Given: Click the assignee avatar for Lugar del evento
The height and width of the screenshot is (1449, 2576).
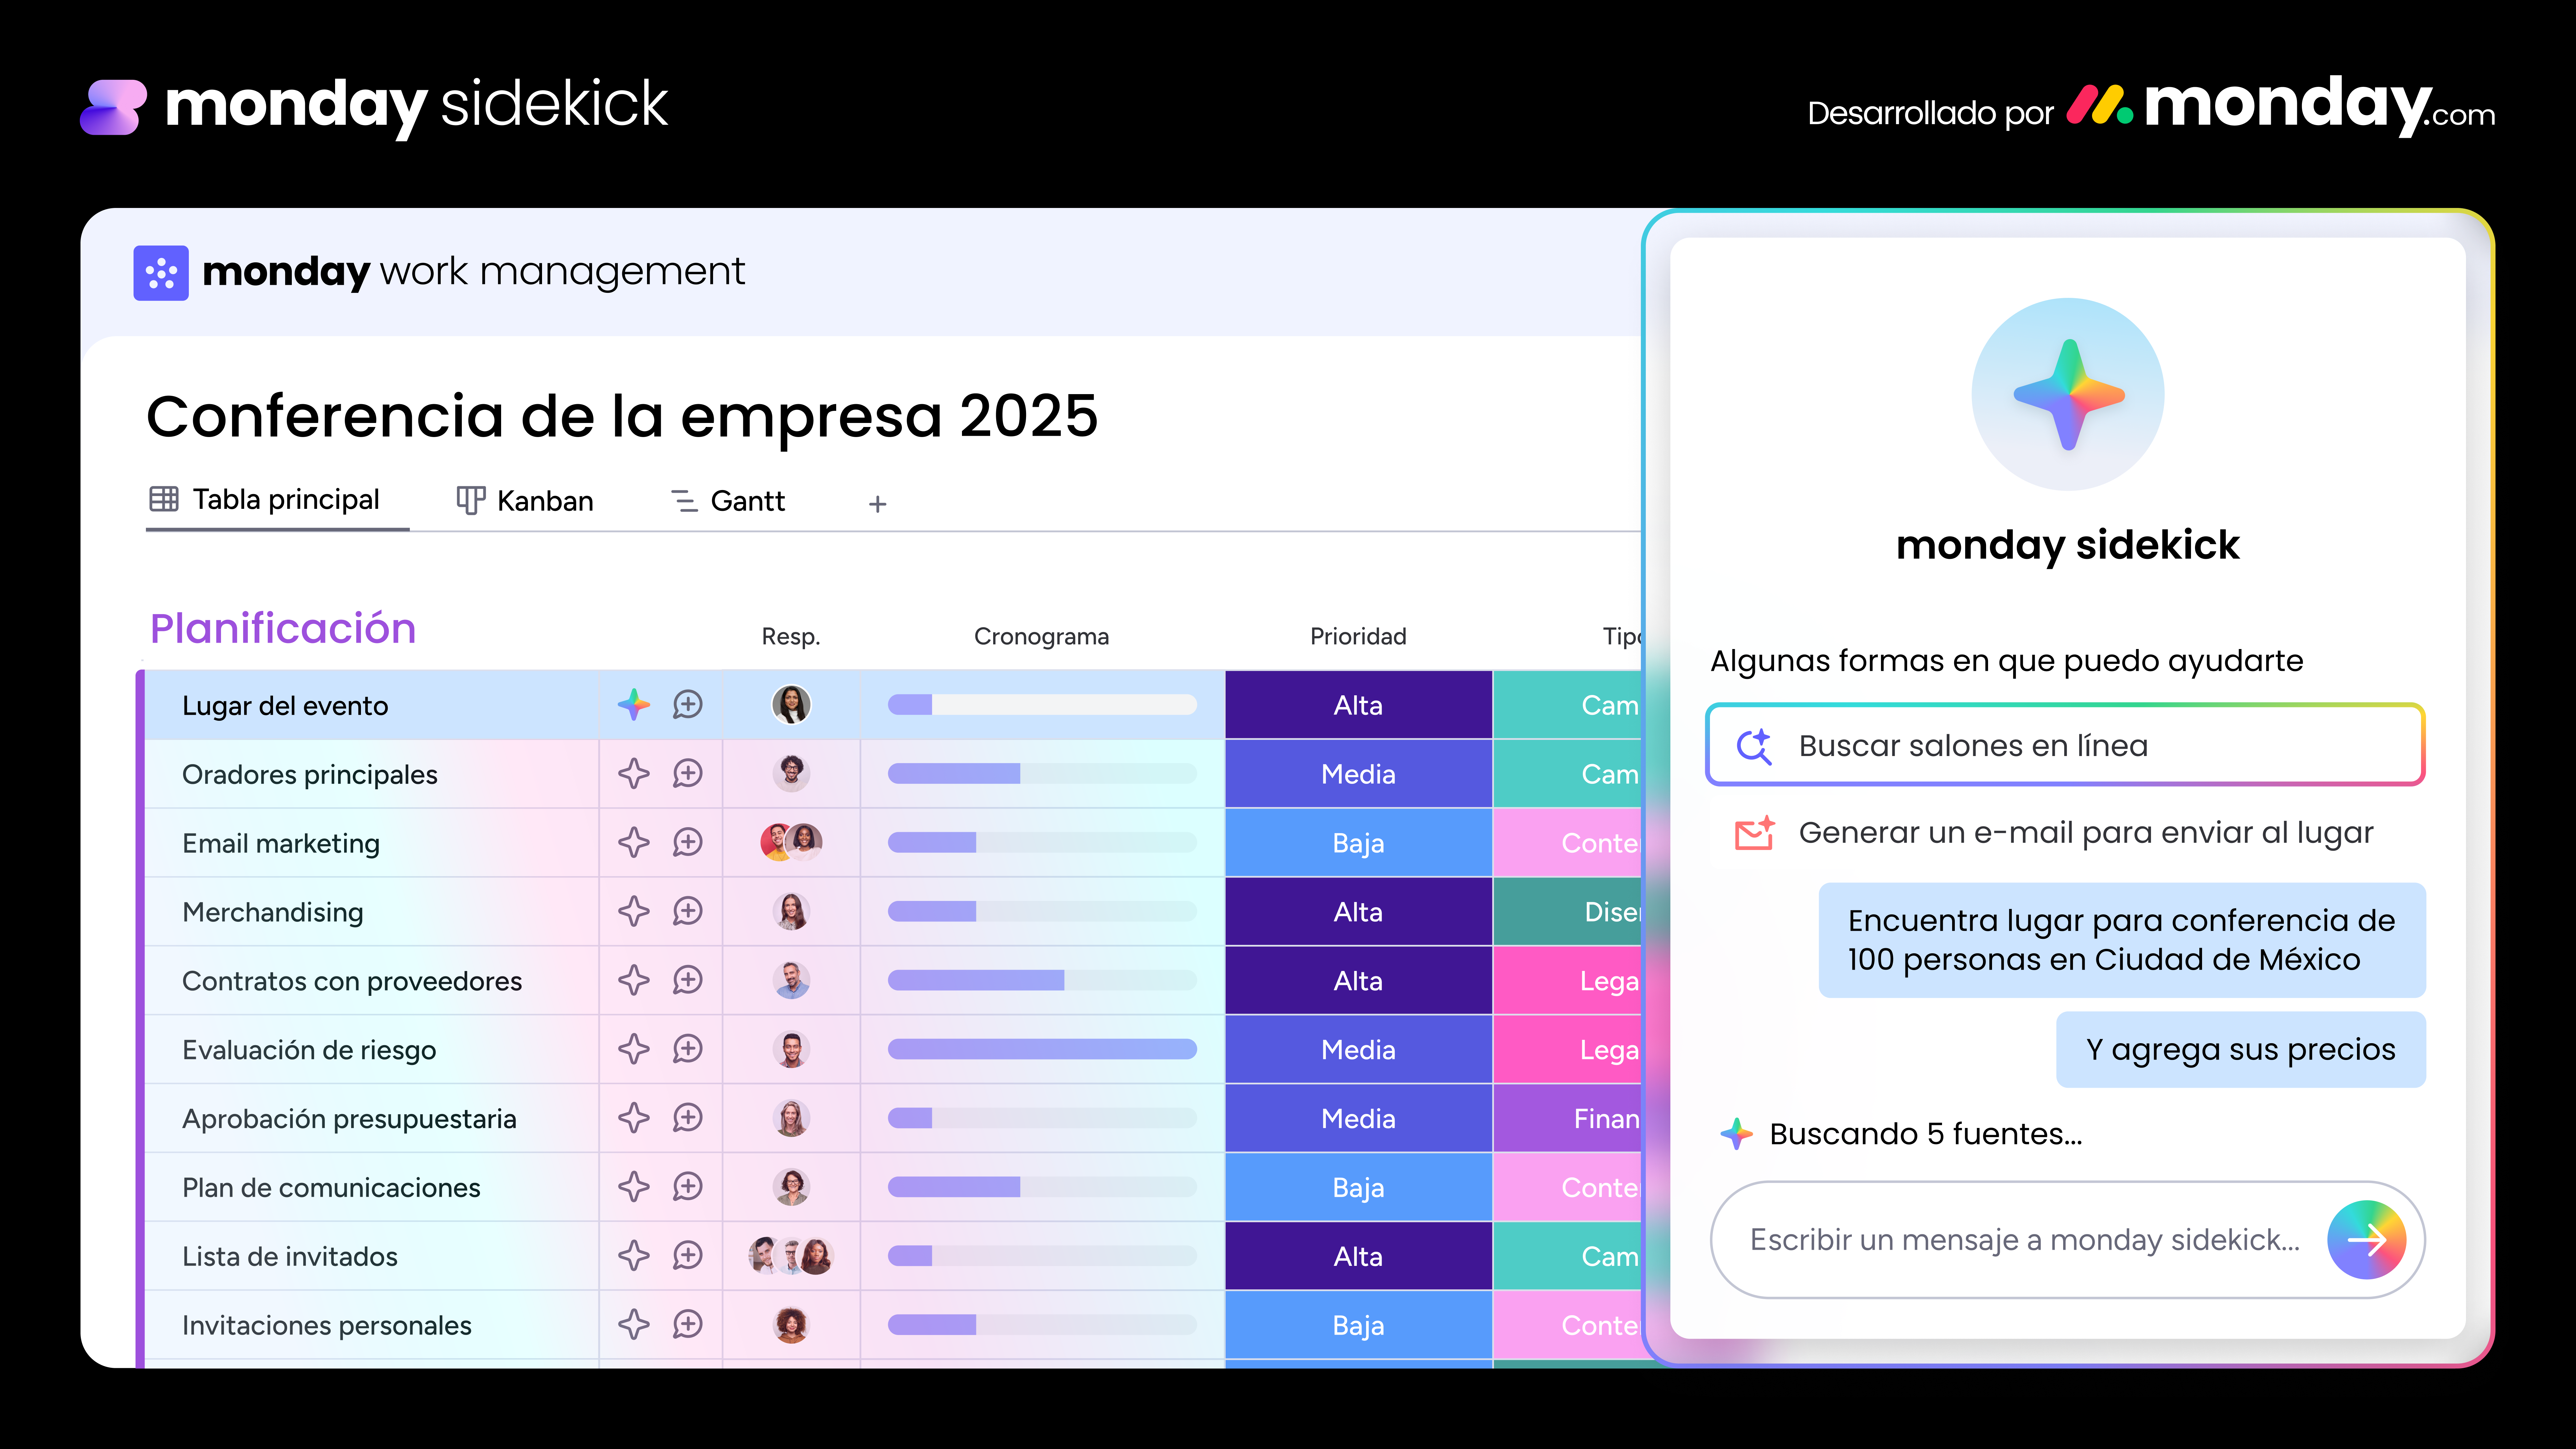Looking at the screenshot, I should tap(791, 705).
